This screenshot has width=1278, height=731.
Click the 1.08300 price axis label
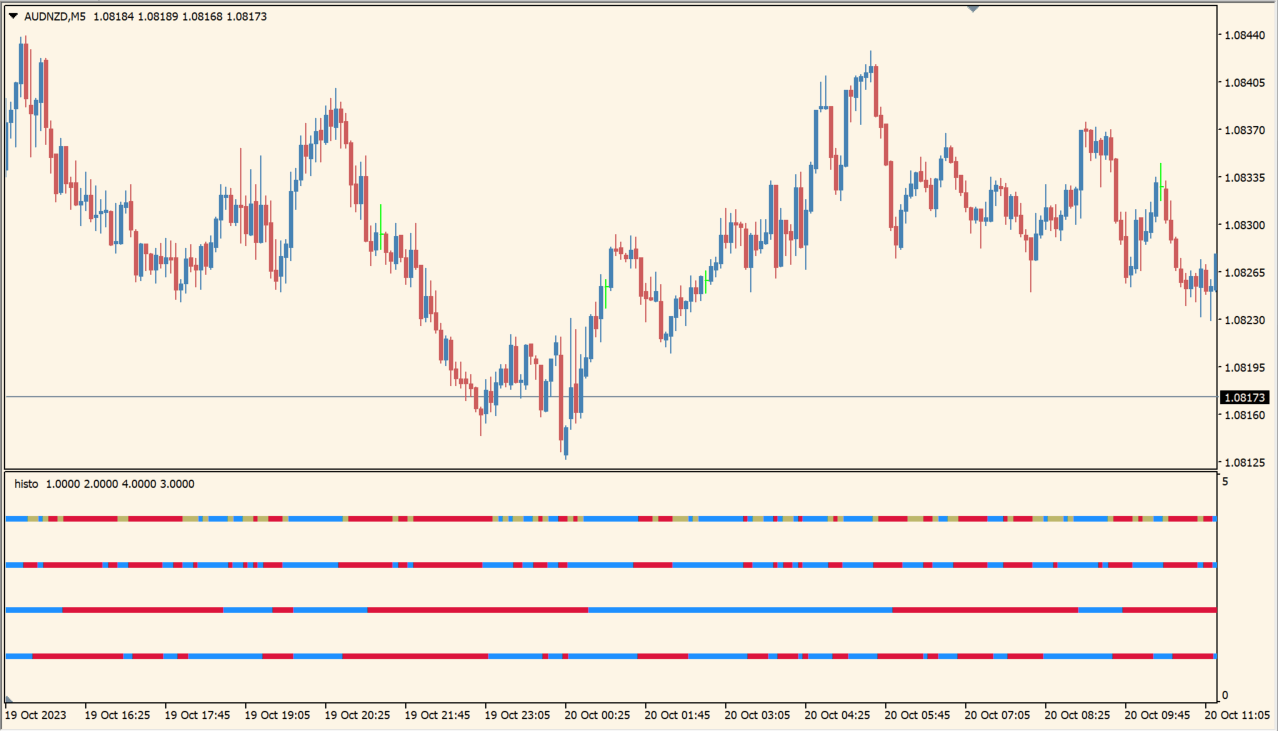(x=1244, y=225)
